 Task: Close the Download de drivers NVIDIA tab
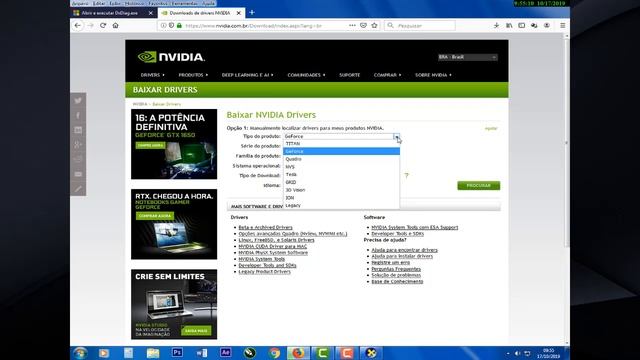tap(239, 13)
